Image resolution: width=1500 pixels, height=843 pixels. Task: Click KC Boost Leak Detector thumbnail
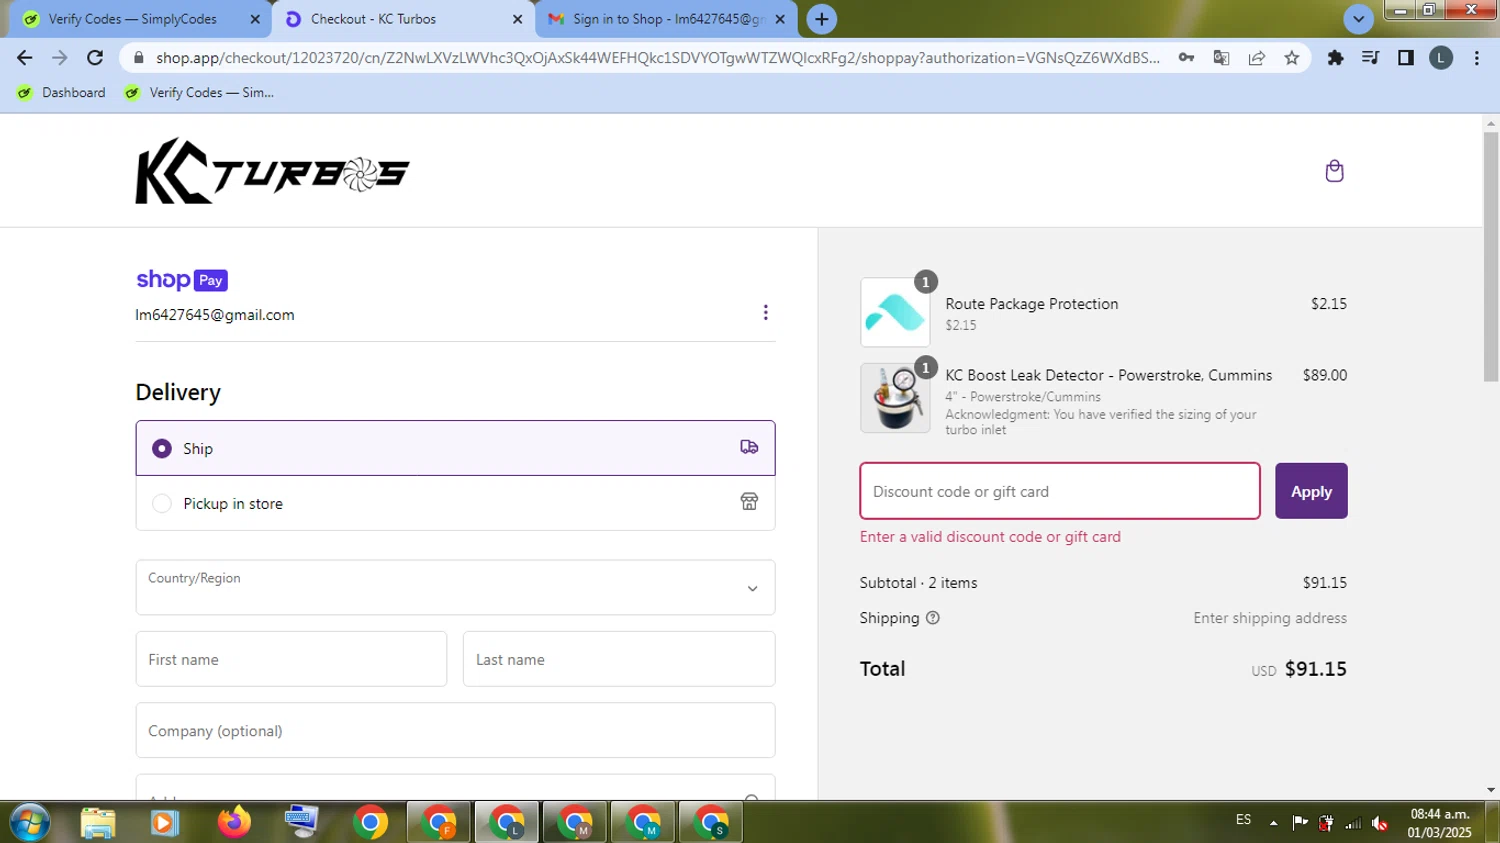895,398
